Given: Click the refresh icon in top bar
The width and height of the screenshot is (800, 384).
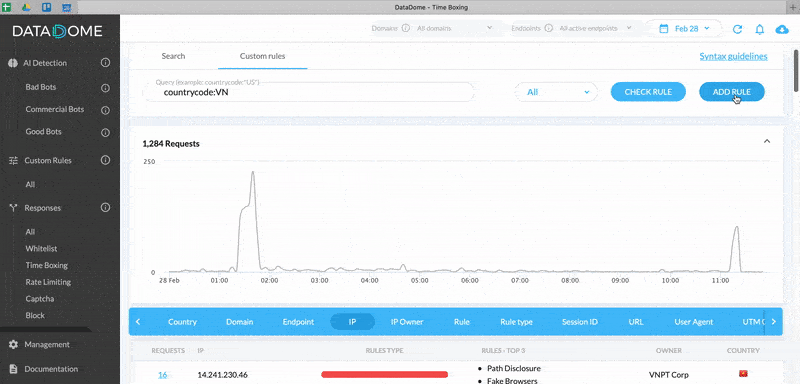Looking at the screenshot, I should 737,29.
